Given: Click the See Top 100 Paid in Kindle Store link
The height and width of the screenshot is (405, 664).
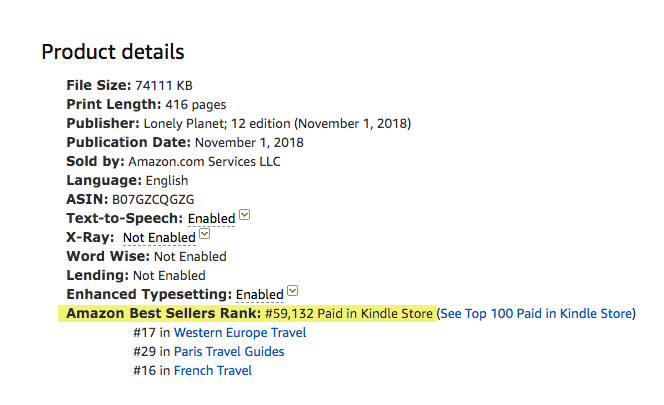Looking at the screenshot, I should pos(537,313).
